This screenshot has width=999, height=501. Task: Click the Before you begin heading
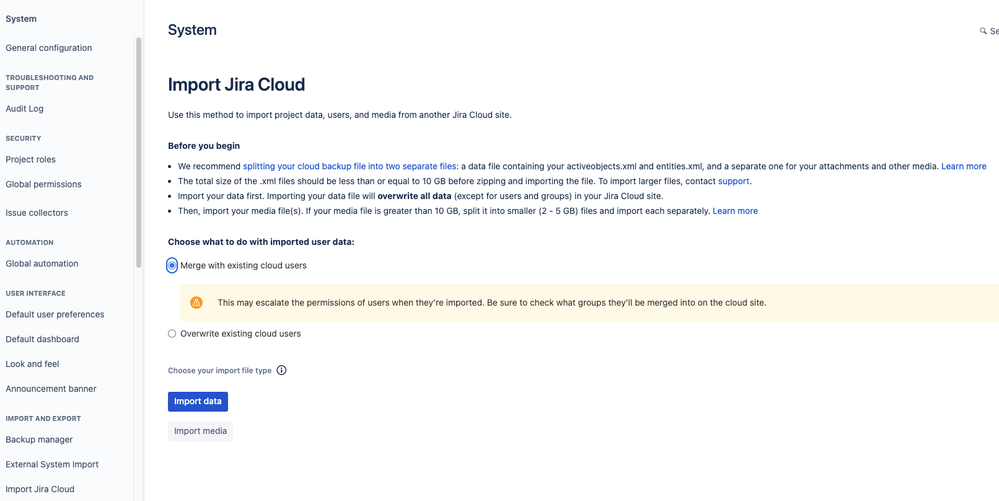204,146
